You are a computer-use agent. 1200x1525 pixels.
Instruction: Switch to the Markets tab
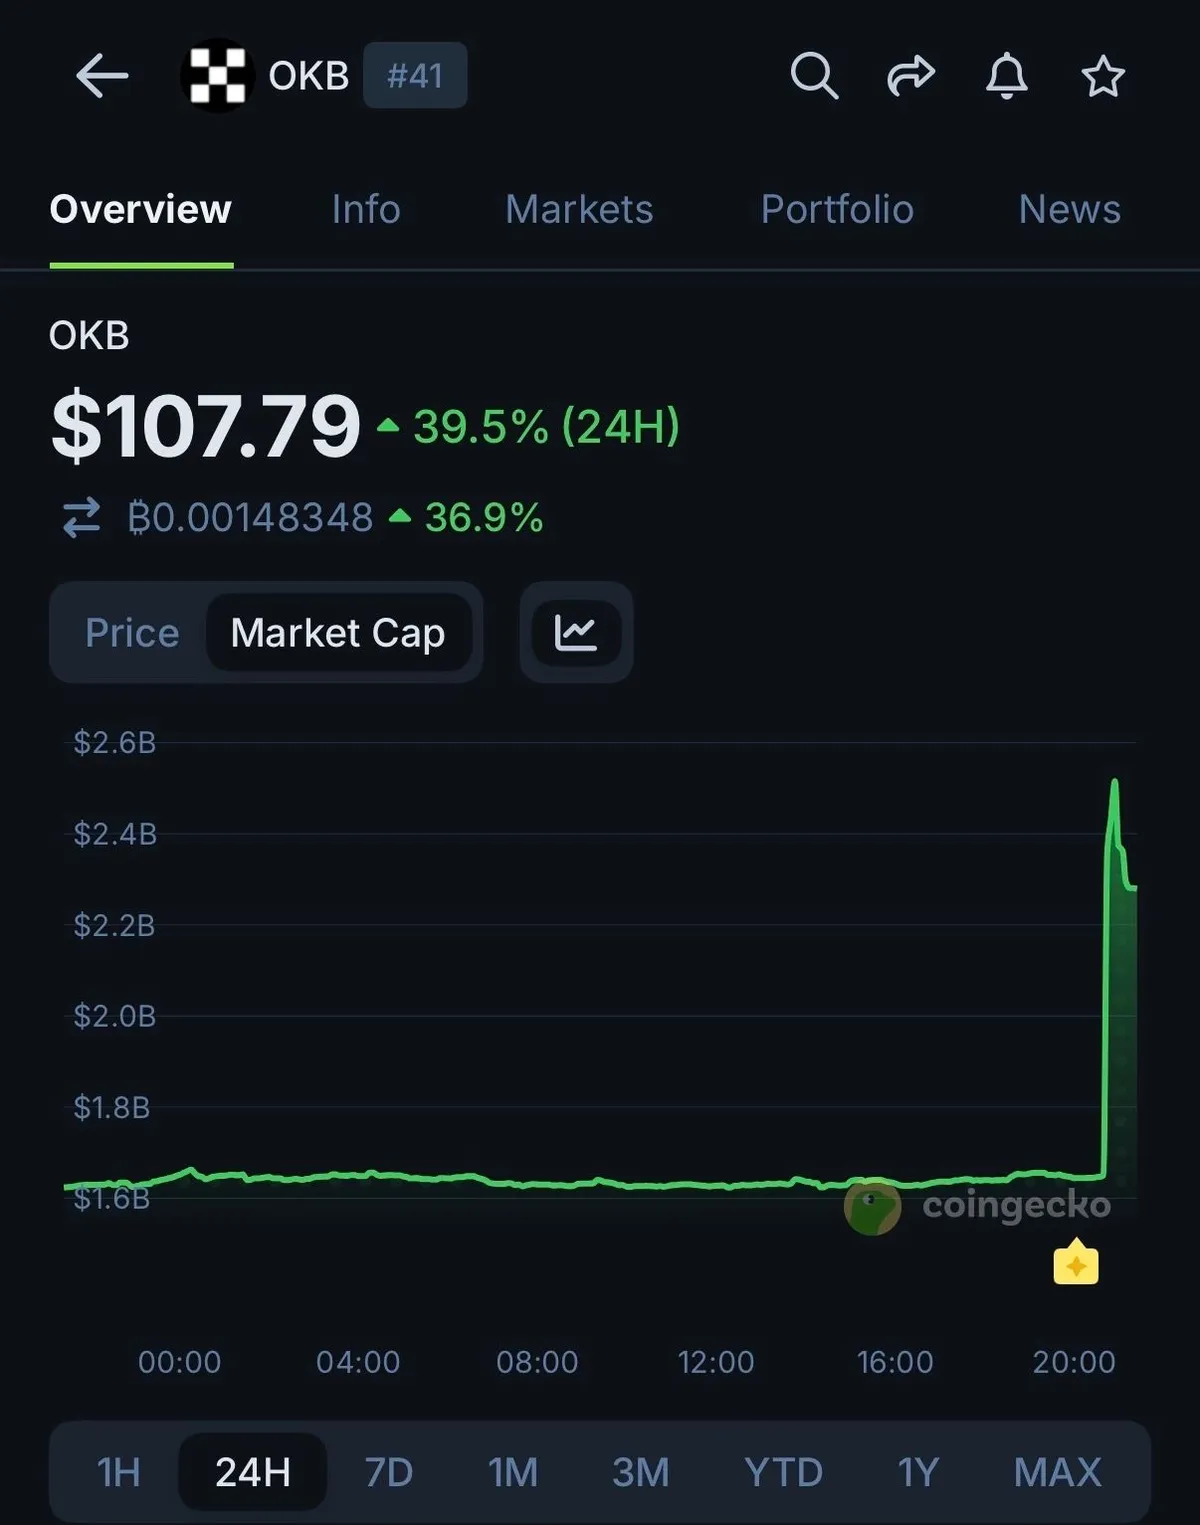[579, 210]
